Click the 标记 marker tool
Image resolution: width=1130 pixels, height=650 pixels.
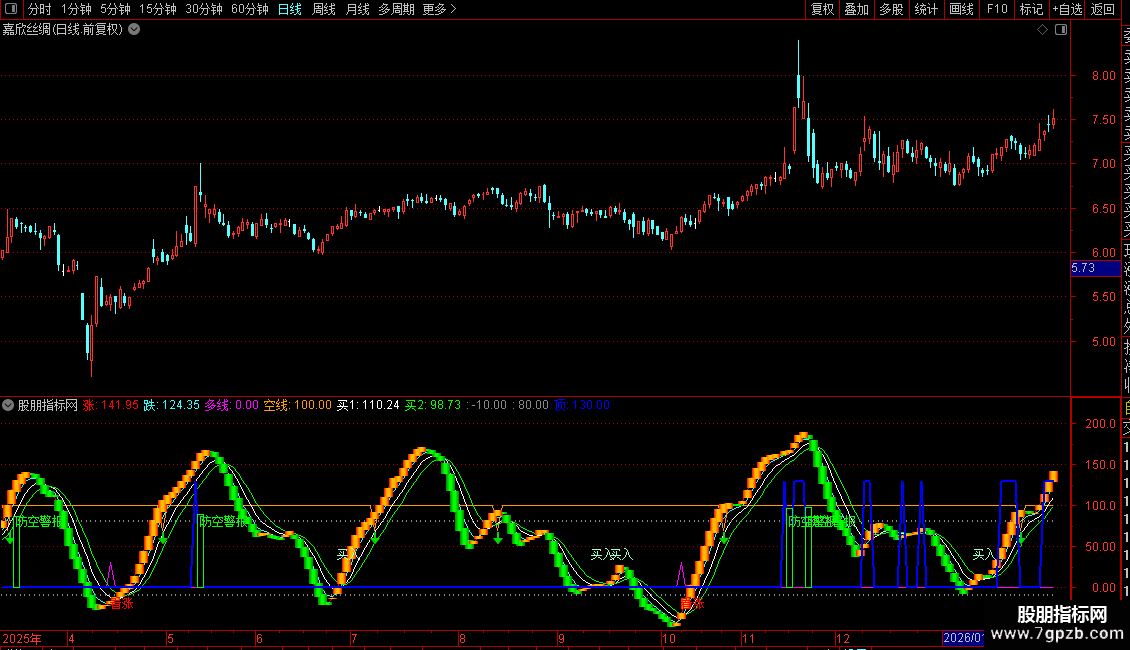1031,10
